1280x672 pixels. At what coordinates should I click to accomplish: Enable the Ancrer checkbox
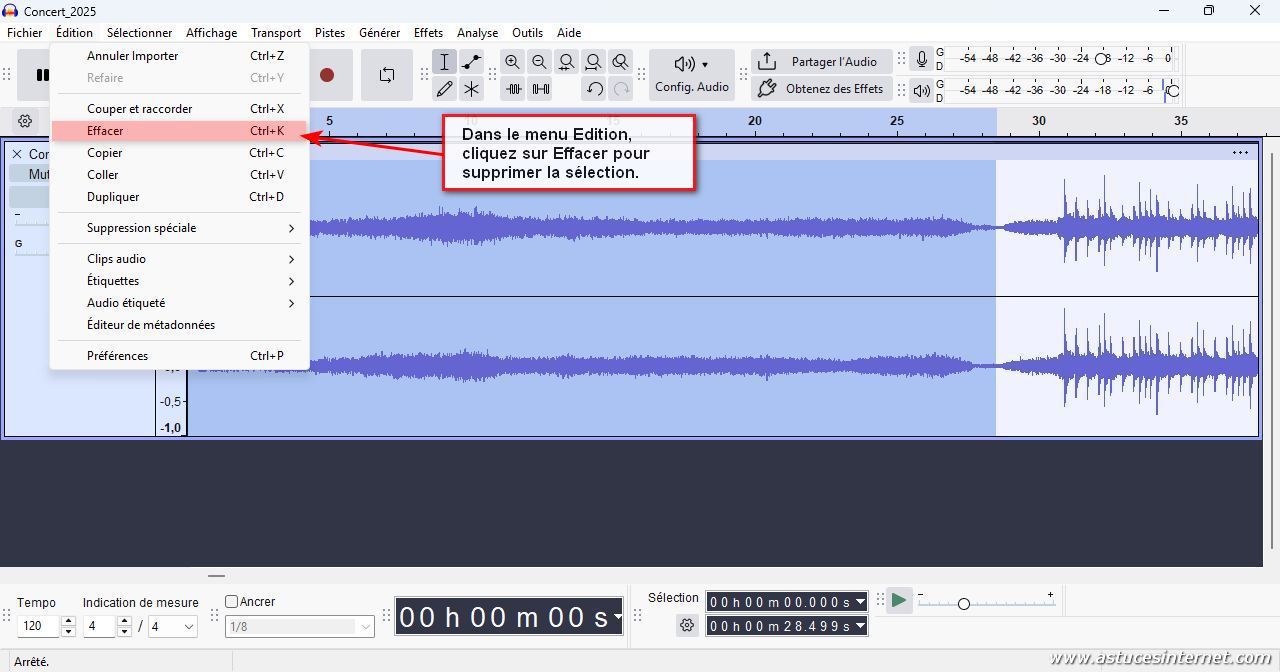(x=232, y=602)
